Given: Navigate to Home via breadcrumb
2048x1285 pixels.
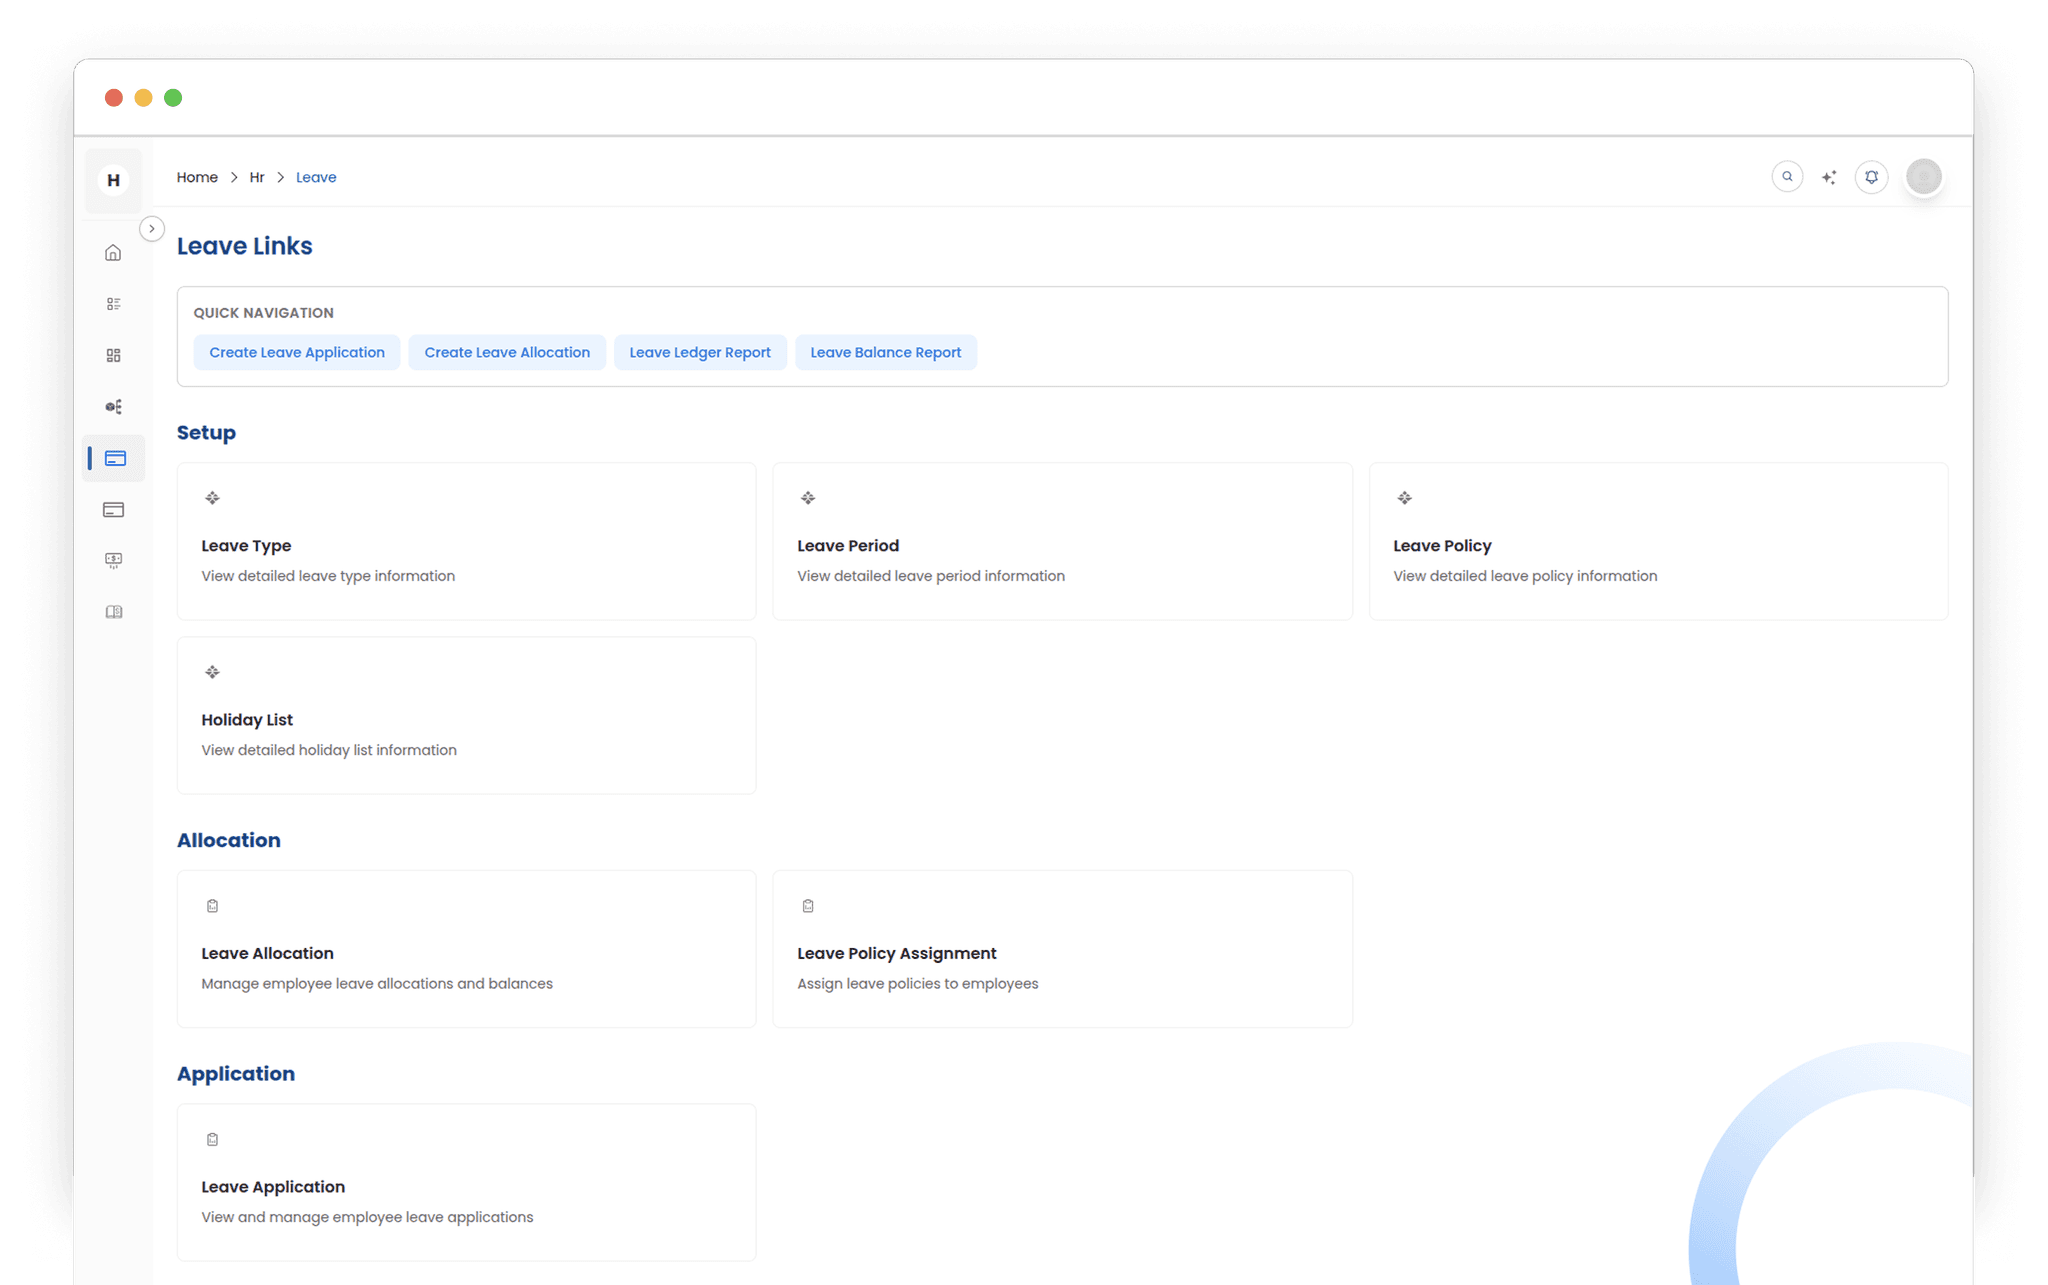Looking at the screenshot, I should [x=197, y=177].
